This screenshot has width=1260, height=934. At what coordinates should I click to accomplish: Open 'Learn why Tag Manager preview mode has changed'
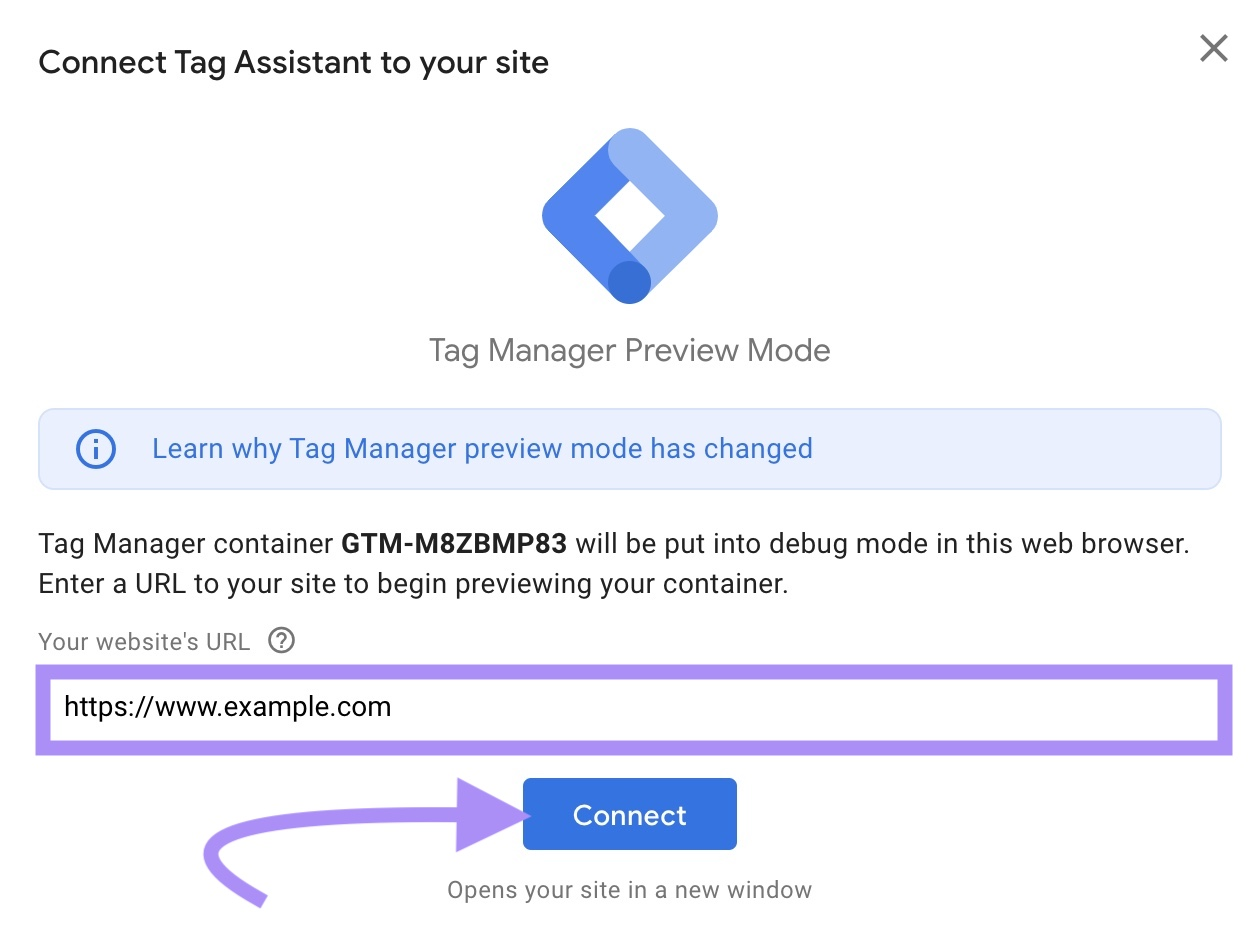pos(481,448)
